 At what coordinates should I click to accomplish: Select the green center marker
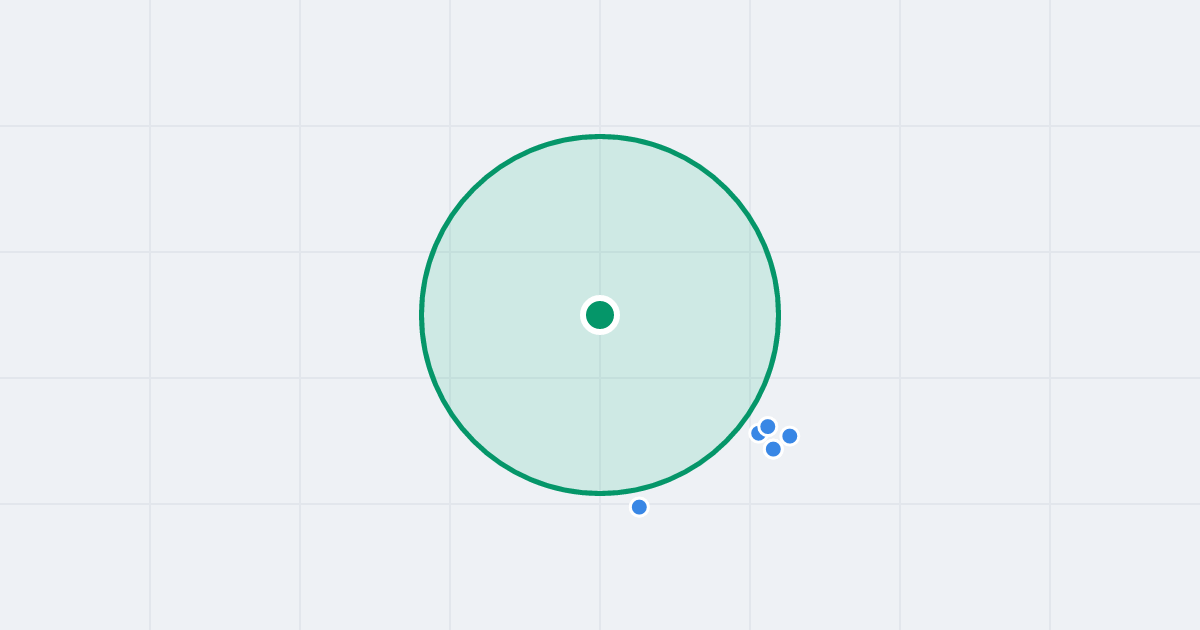coord(600,315)
